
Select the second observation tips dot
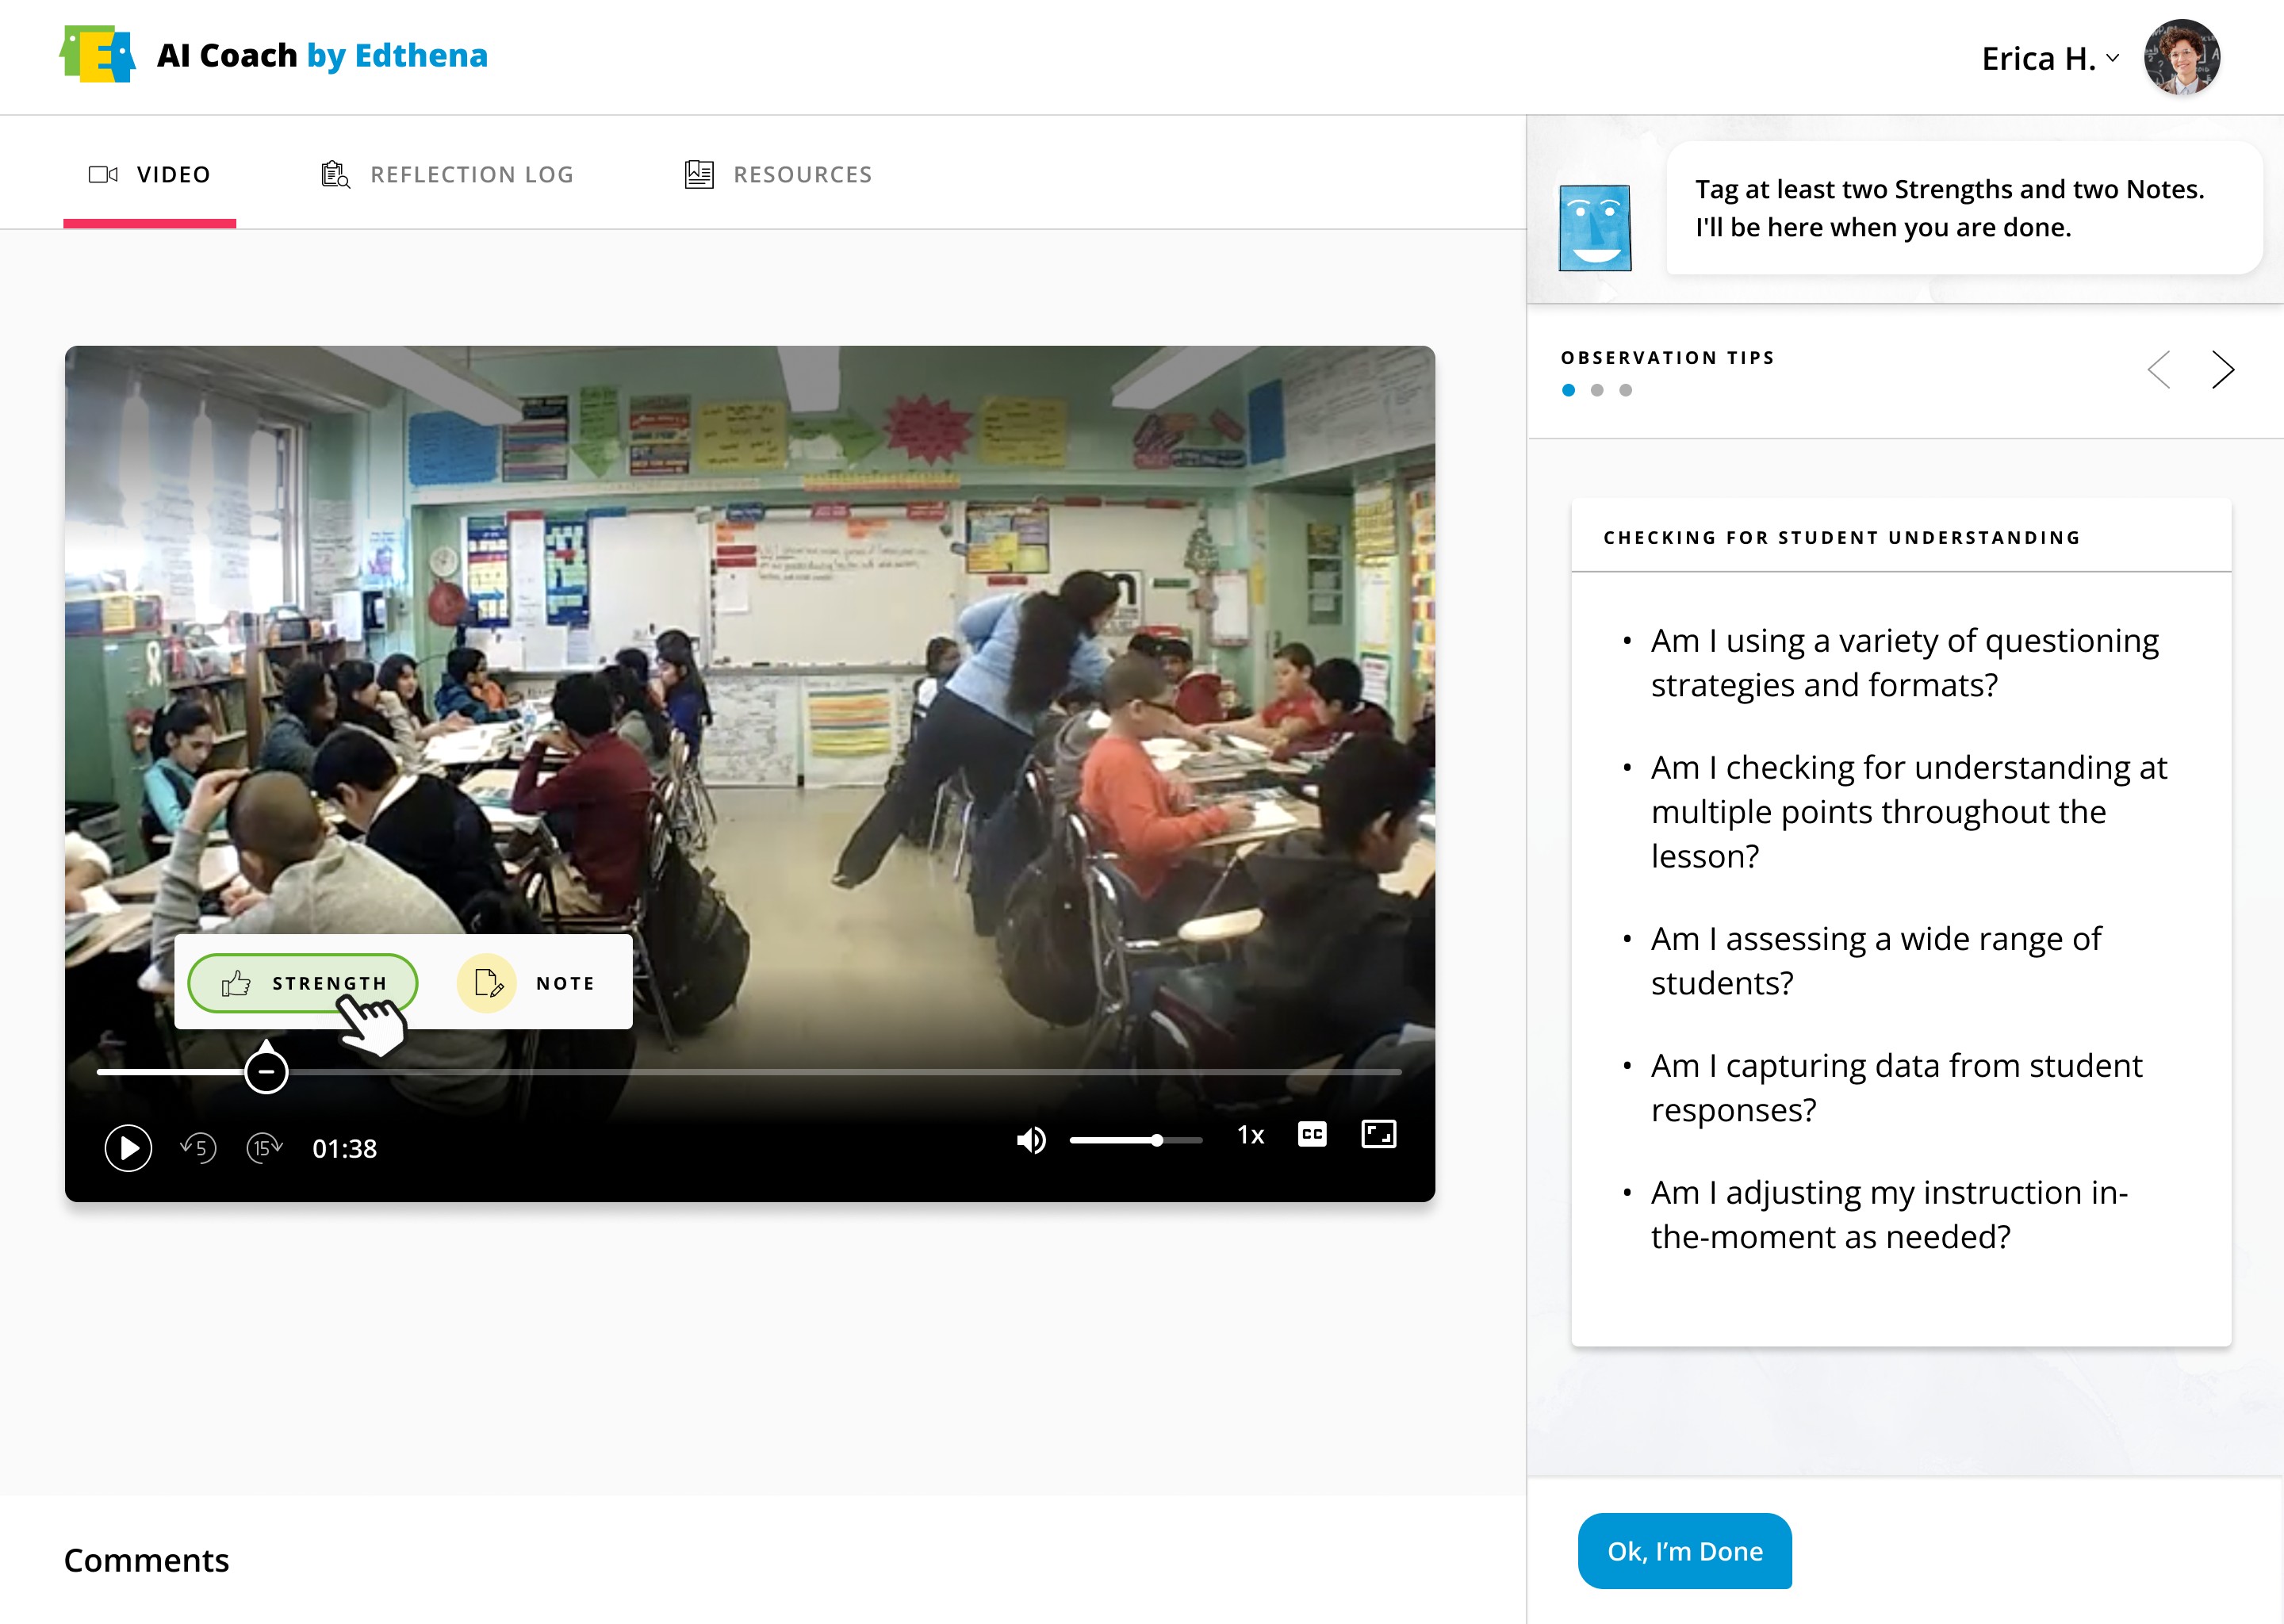[x=1597, y=391]
